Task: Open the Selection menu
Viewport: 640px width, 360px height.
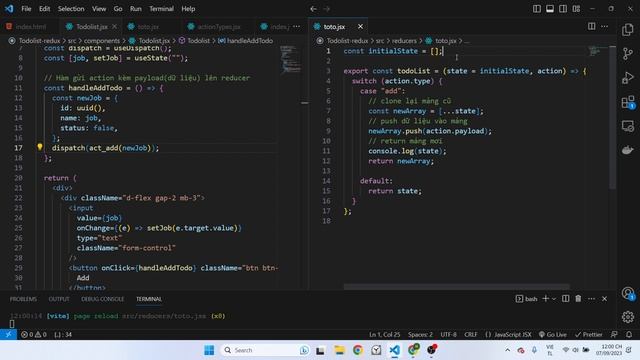Action: point(71,9)
